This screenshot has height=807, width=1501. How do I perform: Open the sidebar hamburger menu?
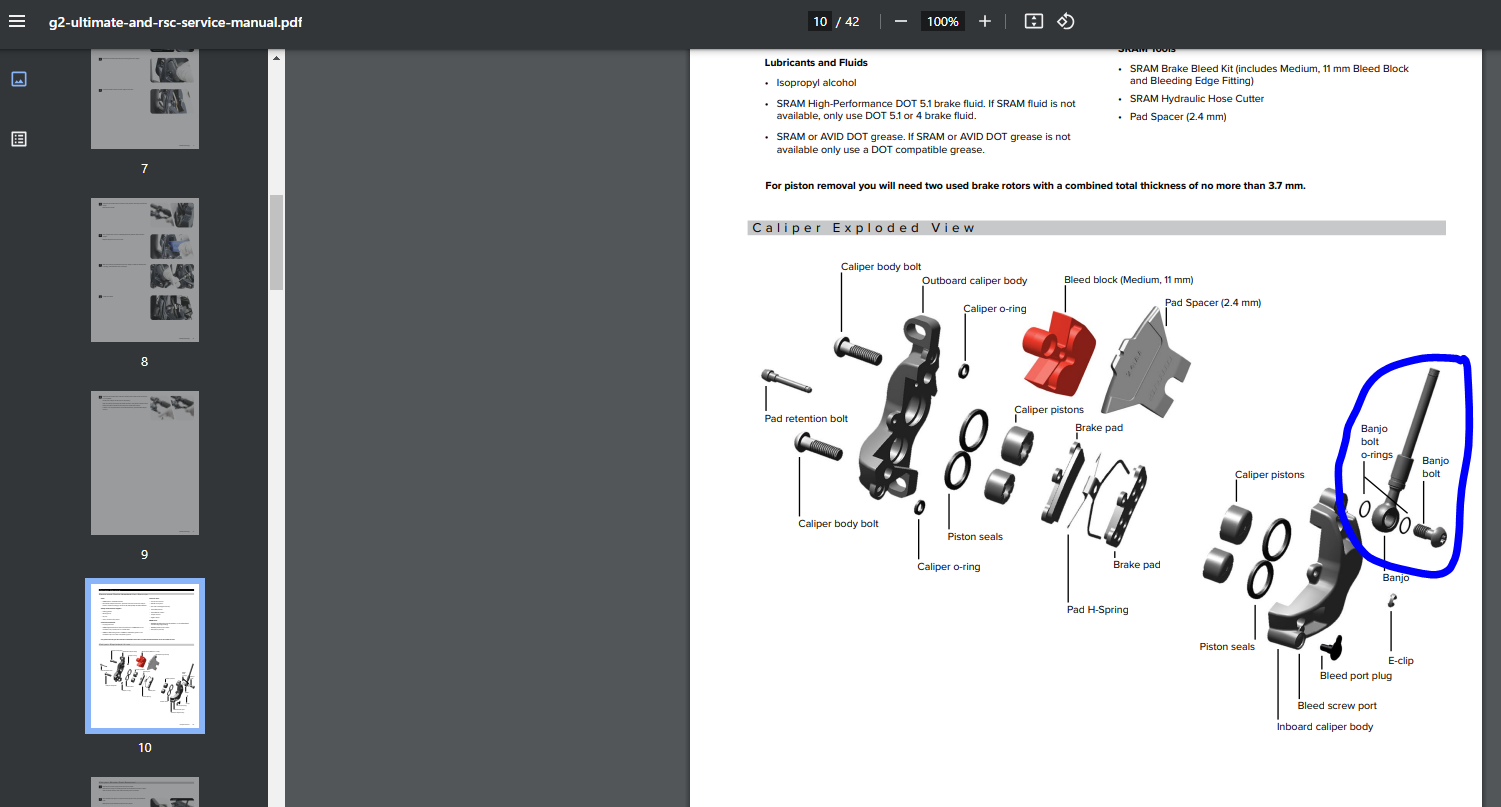click(x=17, y=21)
